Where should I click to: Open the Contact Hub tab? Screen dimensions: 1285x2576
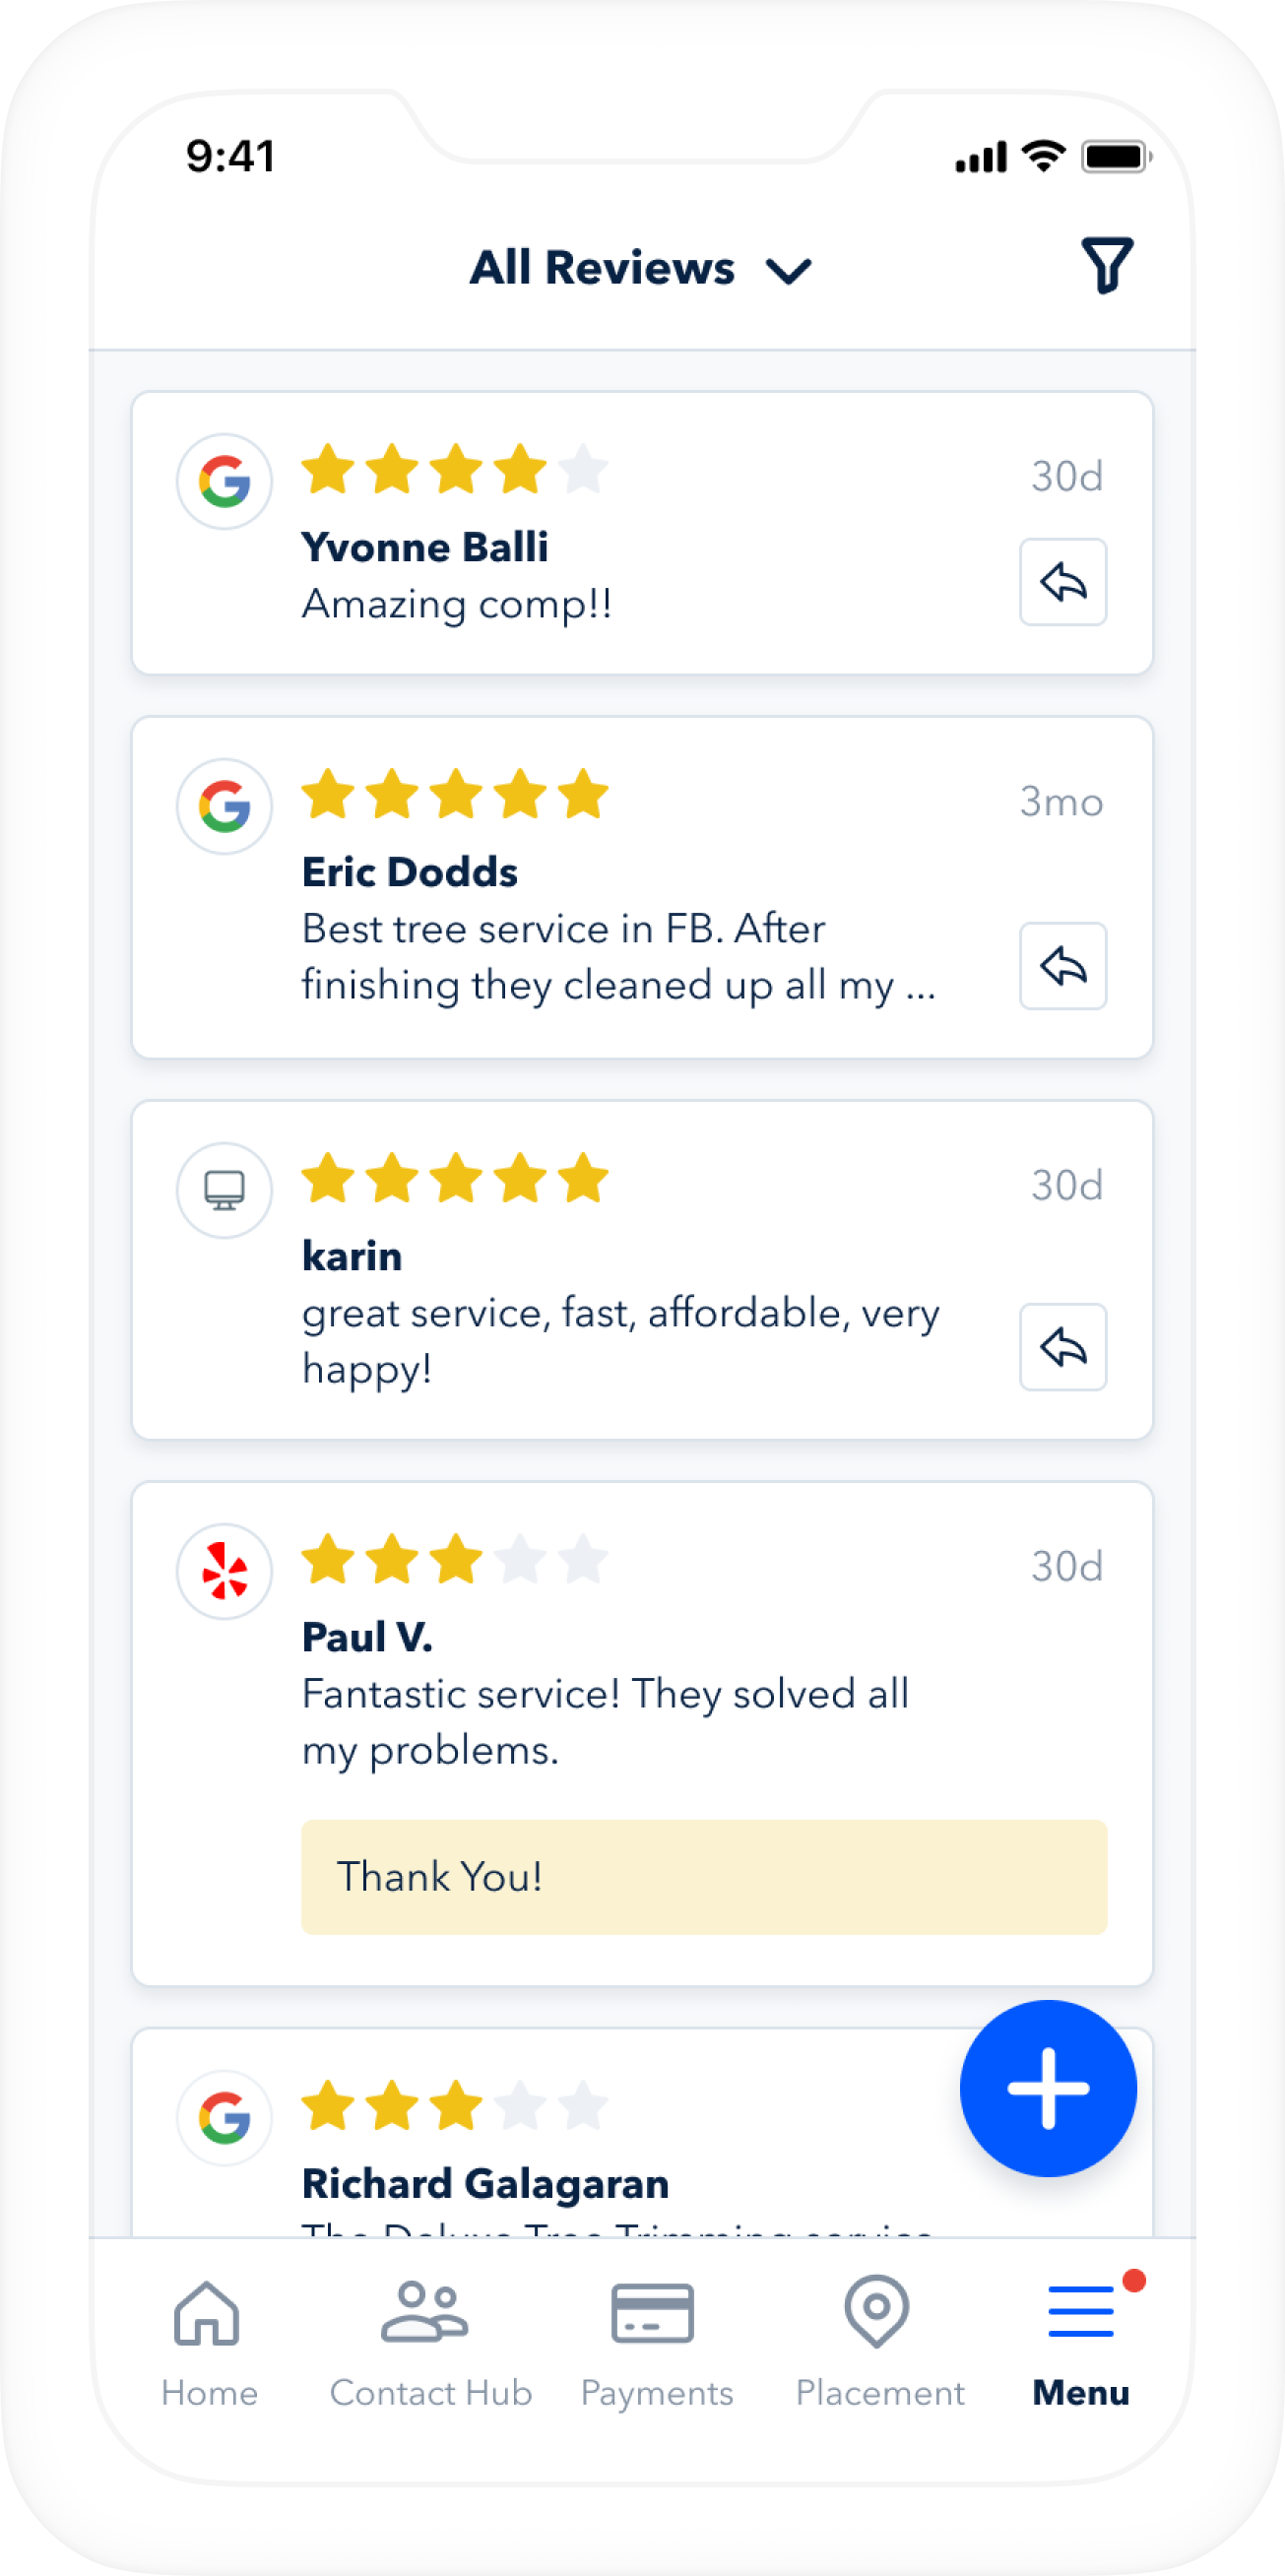[430, 2342]
